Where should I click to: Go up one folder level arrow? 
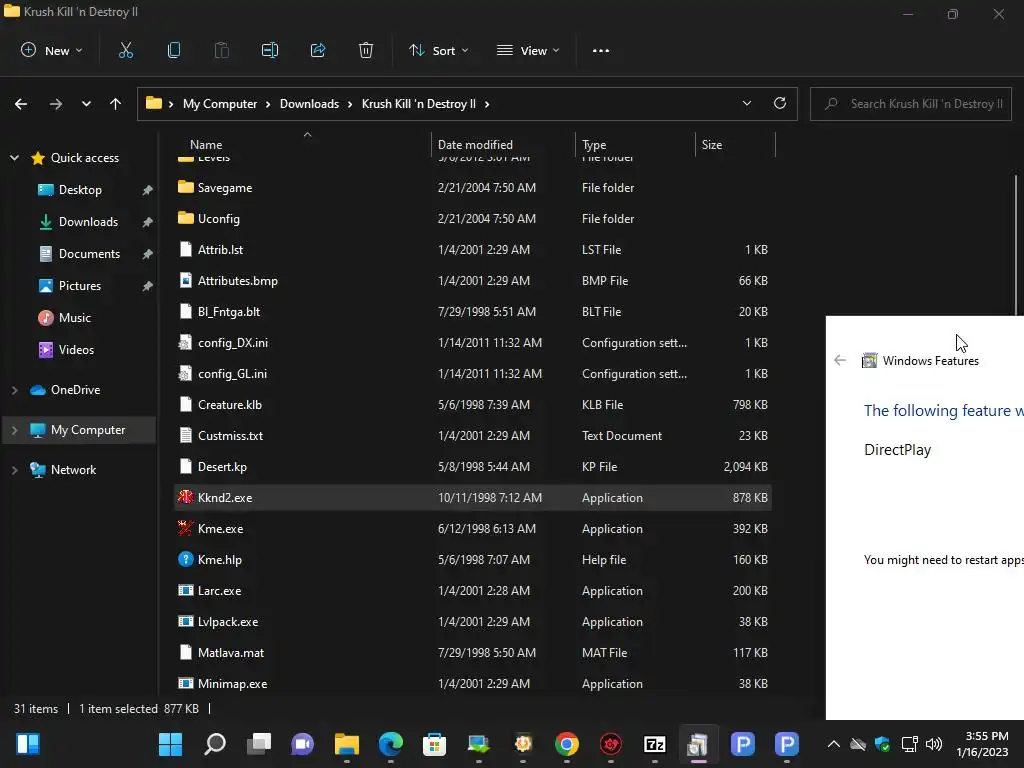[x=116, y=104]
